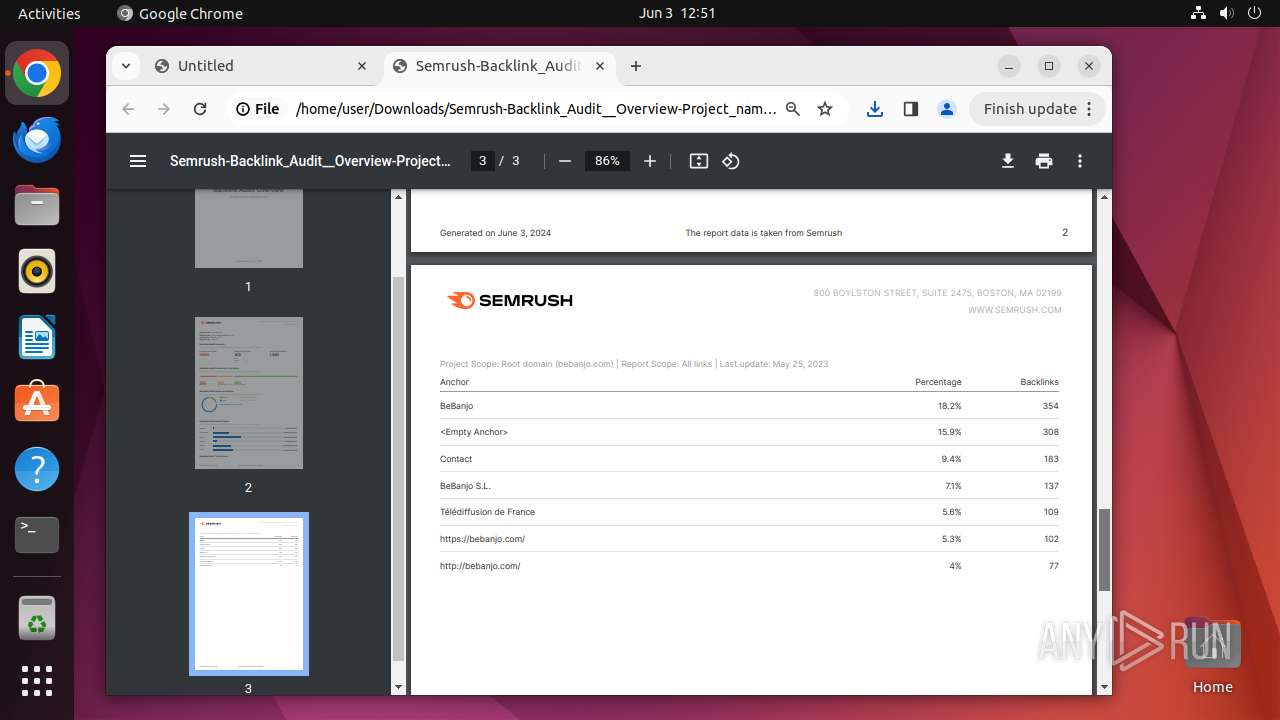The image size is (1280, 720).
Task: Edit the page number field
Action: (483, 161)
